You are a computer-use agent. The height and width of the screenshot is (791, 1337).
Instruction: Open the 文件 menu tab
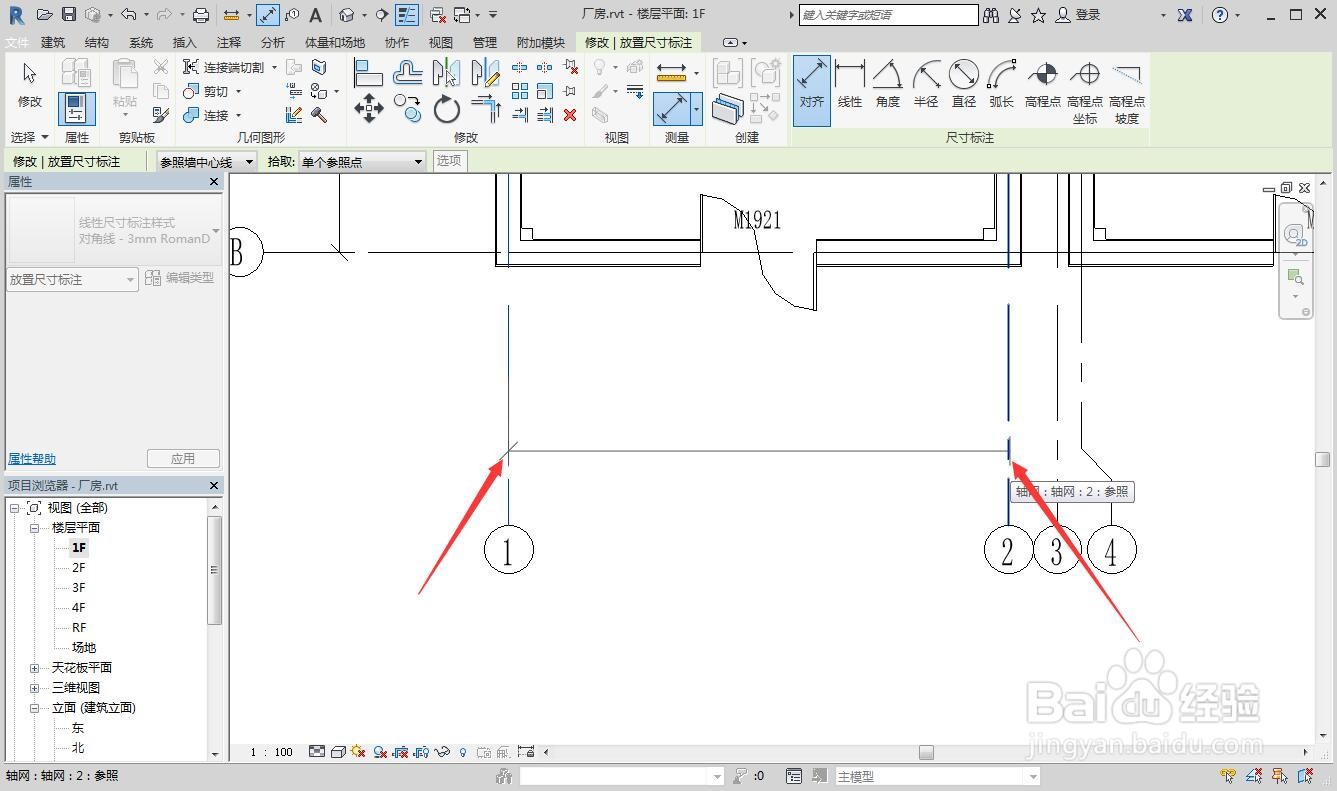(x=16, y=42)
